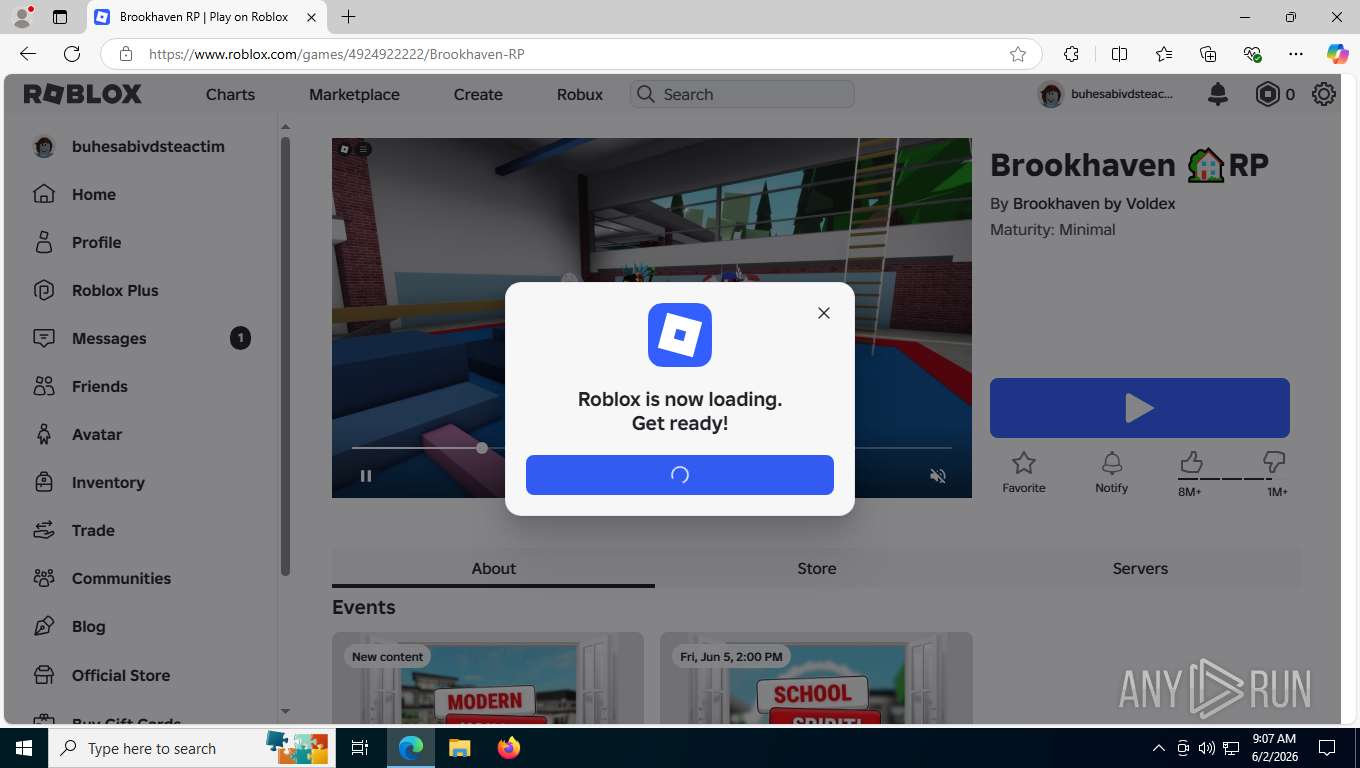Launch Firefox from the taskbar
This screenshot has width=1360, height=768.
coord(509,748)
